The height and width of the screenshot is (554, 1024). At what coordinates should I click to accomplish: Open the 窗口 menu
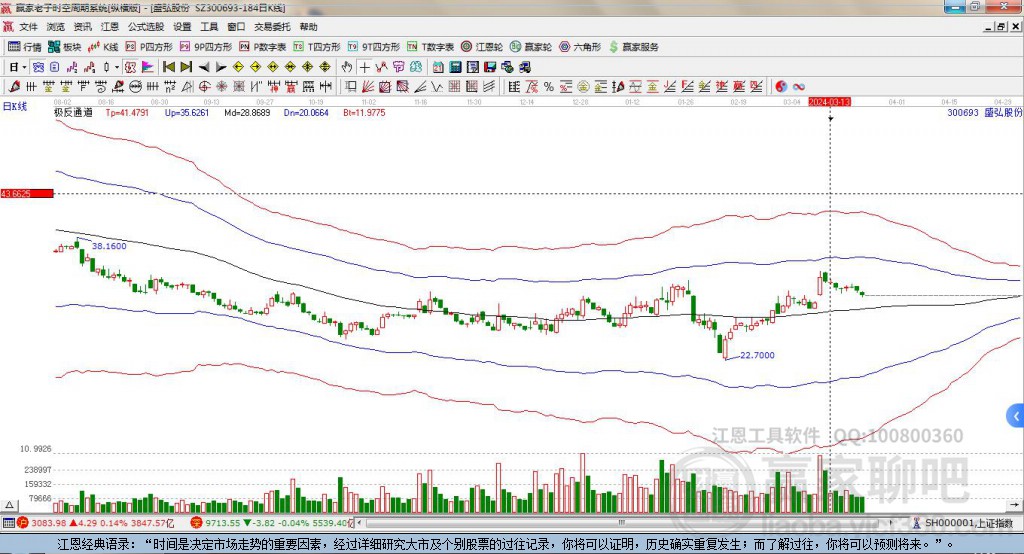point(236,27)
